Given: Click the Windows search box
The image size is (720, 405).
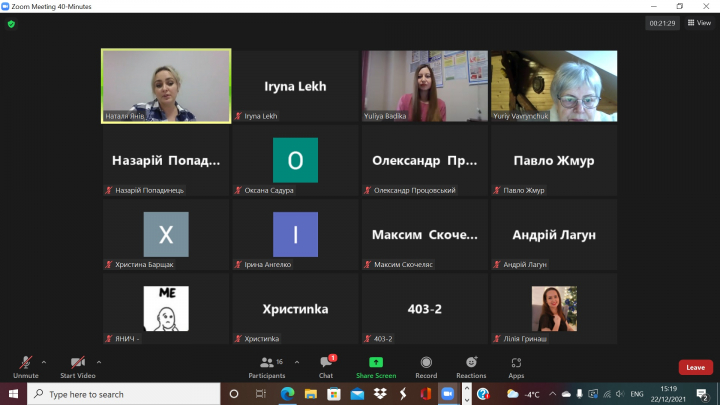Looking at the screenshot, I should tap(130, 394).
